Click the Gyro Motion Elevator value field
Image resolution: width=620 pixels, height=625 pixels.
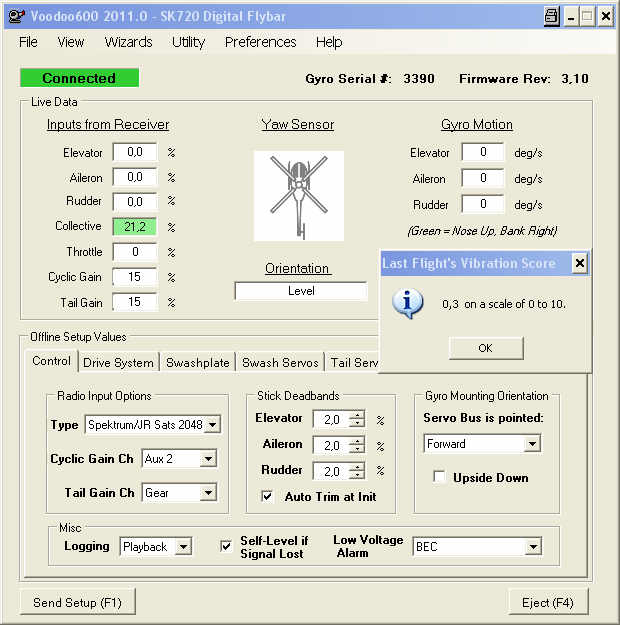(483, 152)
